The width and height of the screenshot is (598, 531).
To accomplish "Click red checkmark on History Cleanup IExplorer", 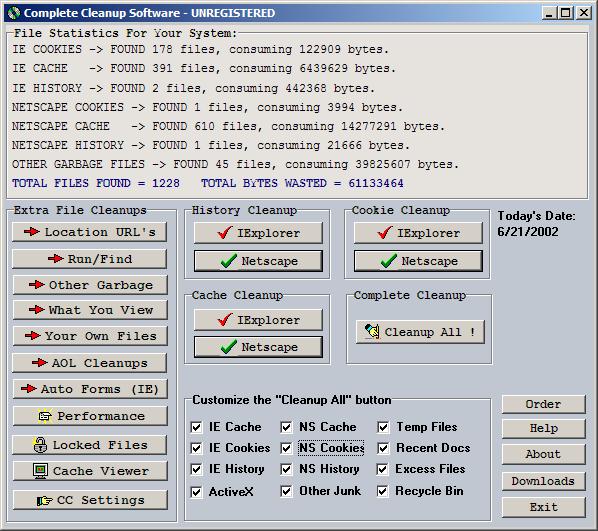I will click(x=225, y=232).
